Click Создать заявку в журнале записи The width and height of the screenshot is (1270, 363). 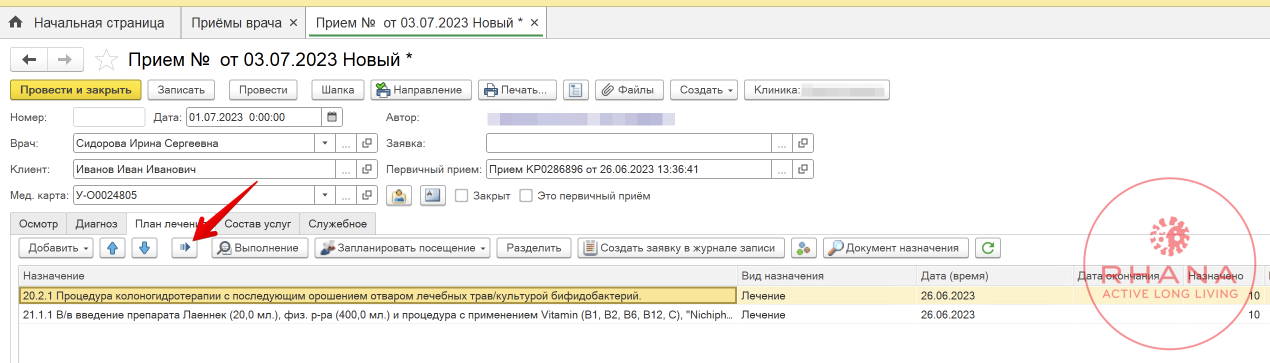(680, 247)
